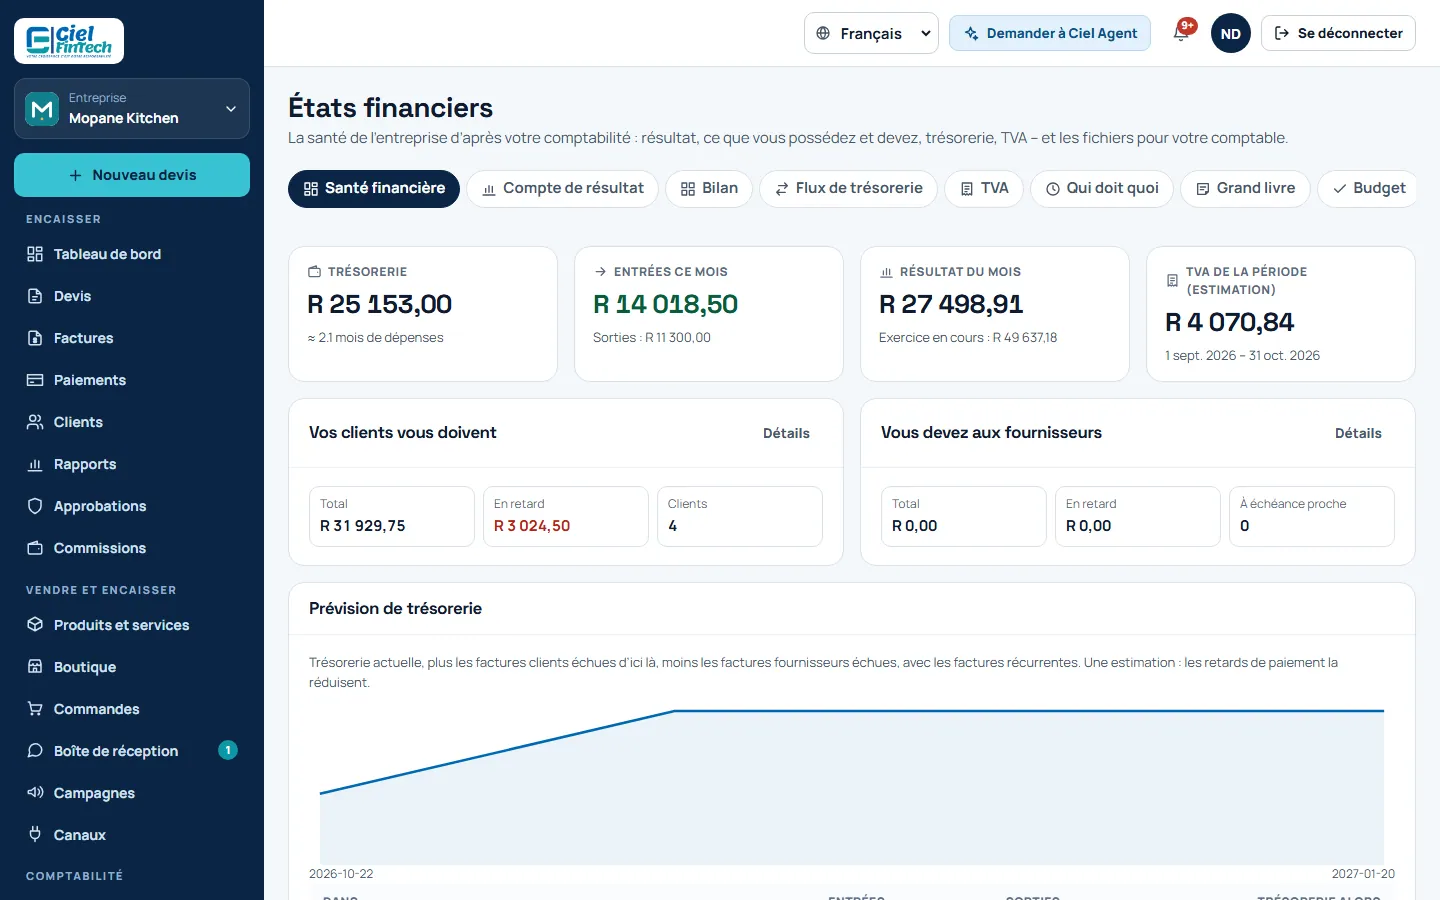Click the En retard amount R 3 024,50

pyautogui.click(x=532, y=526)
